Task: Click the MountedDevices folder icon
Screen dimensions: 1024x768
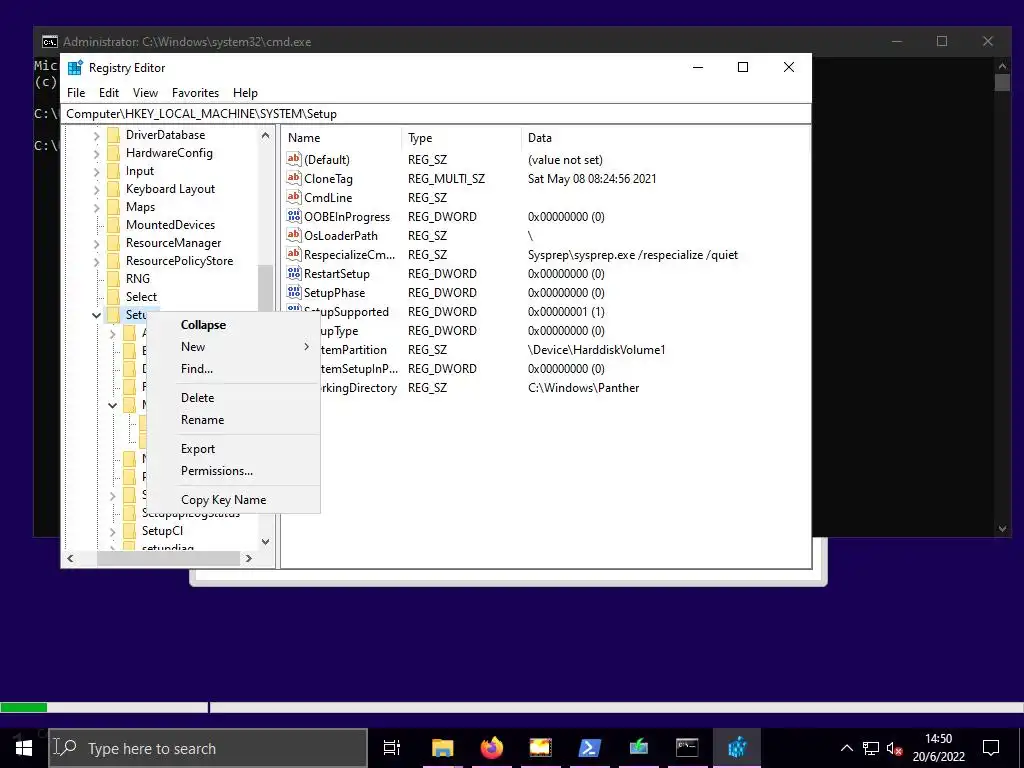Action: tap(114, 225)
